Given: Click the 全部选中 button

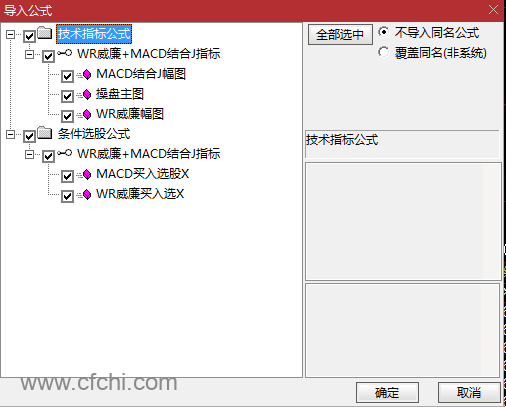Looking at the screenshot, I should point(340,34).
